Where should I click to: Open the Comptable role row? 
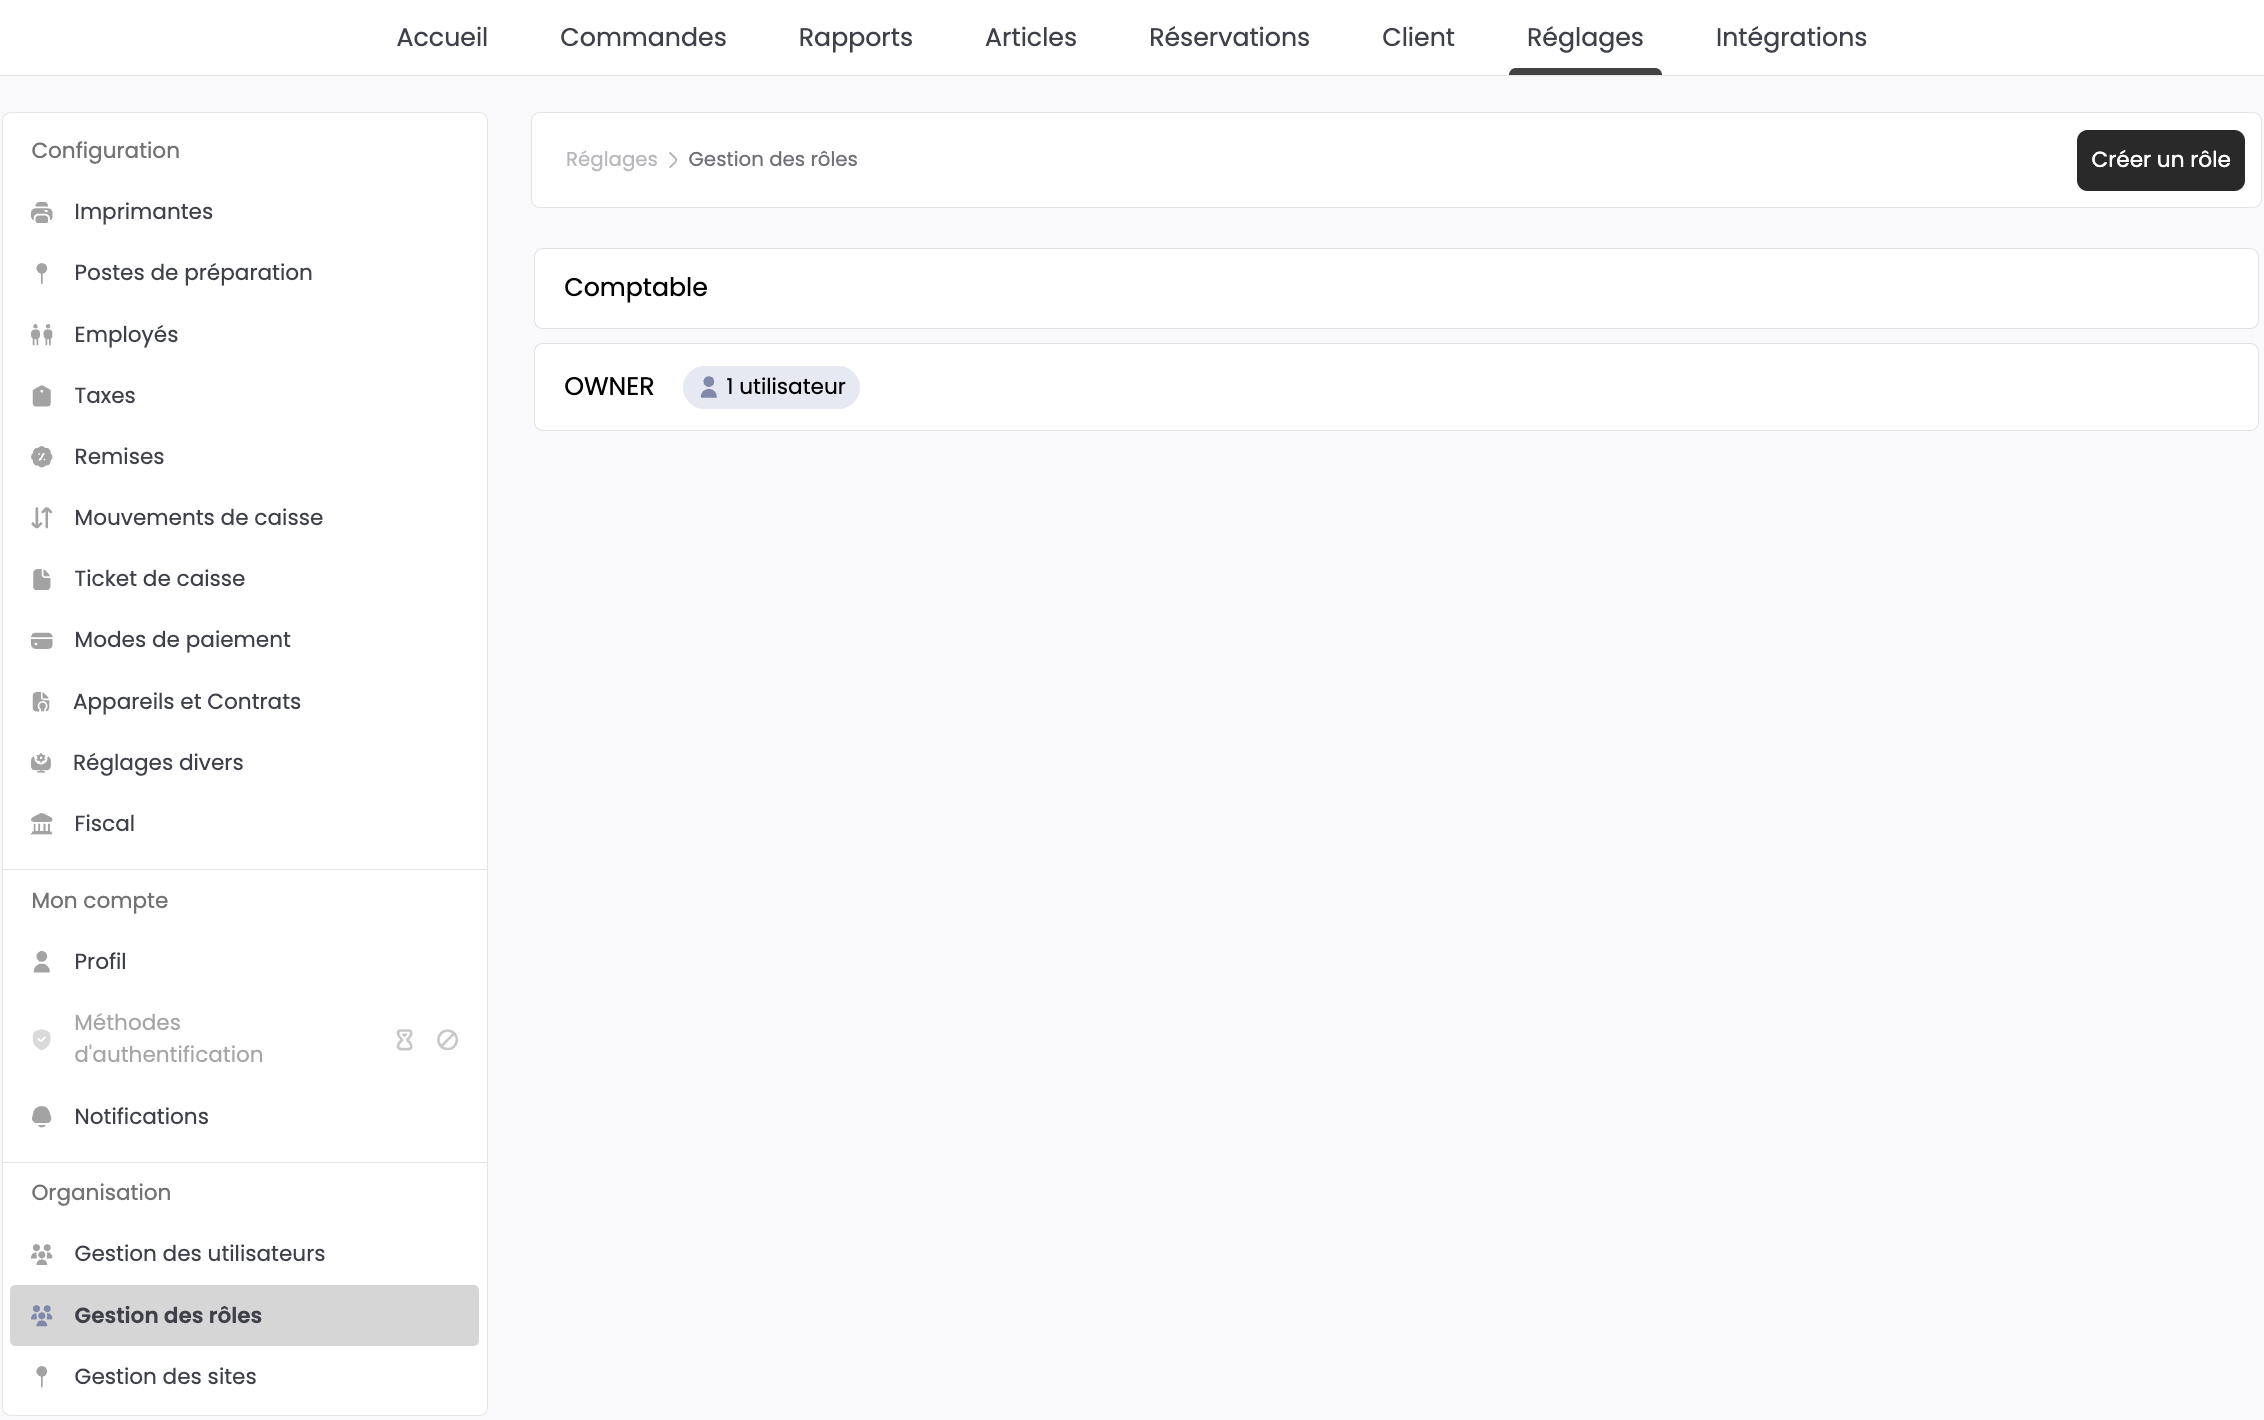pos(1395,288)
